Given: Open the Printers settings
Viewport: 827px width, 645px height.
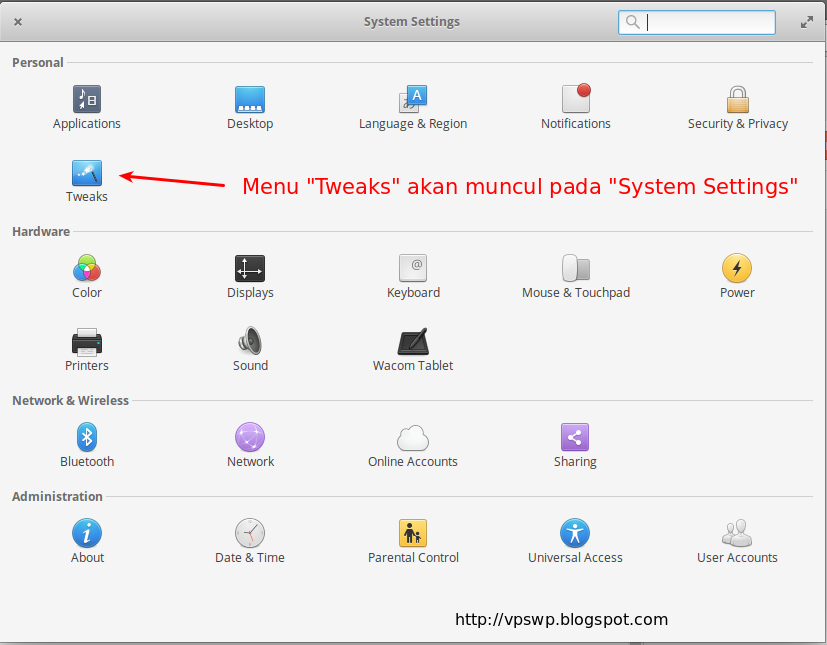Looking at the screenshot, I should 87,350.
